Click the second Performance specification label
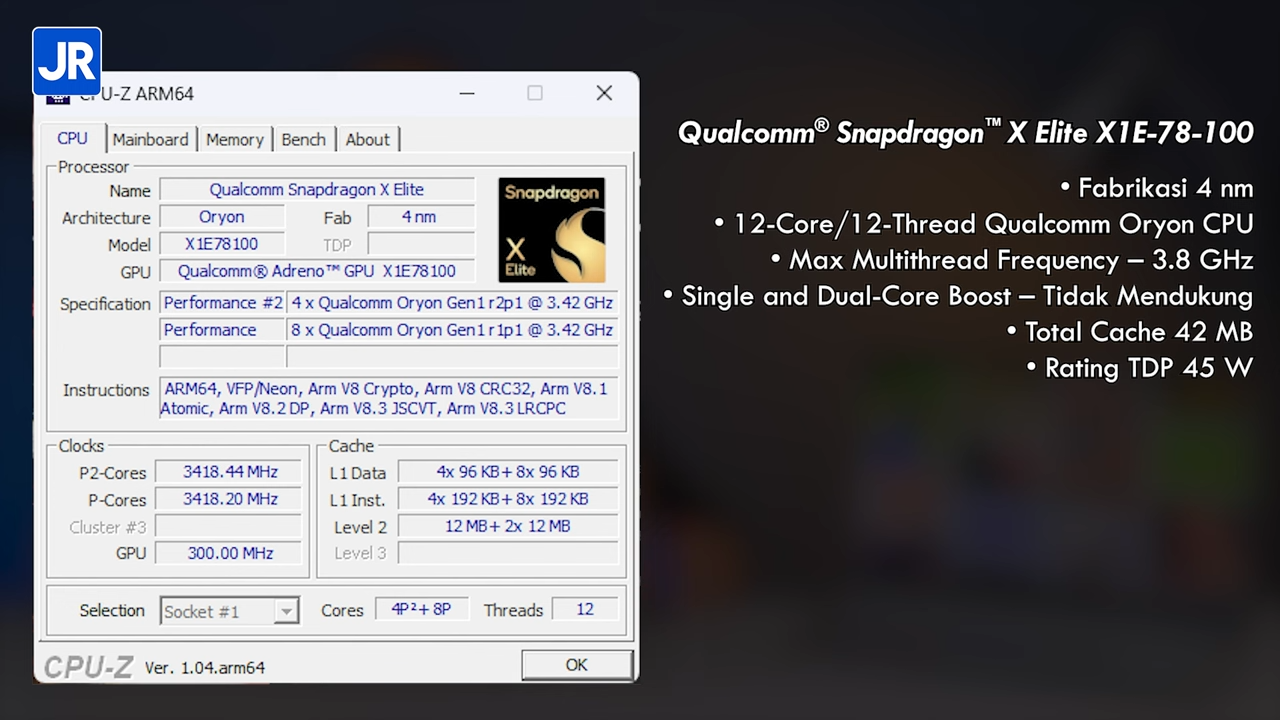 click(x=223, y=330)
